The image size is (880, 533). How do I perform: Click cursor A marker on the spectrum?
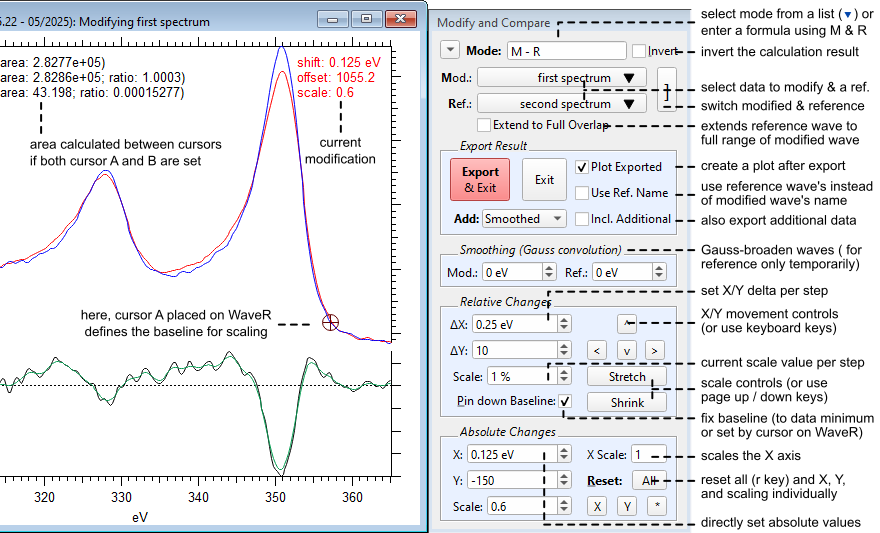[x=331, y=323]
